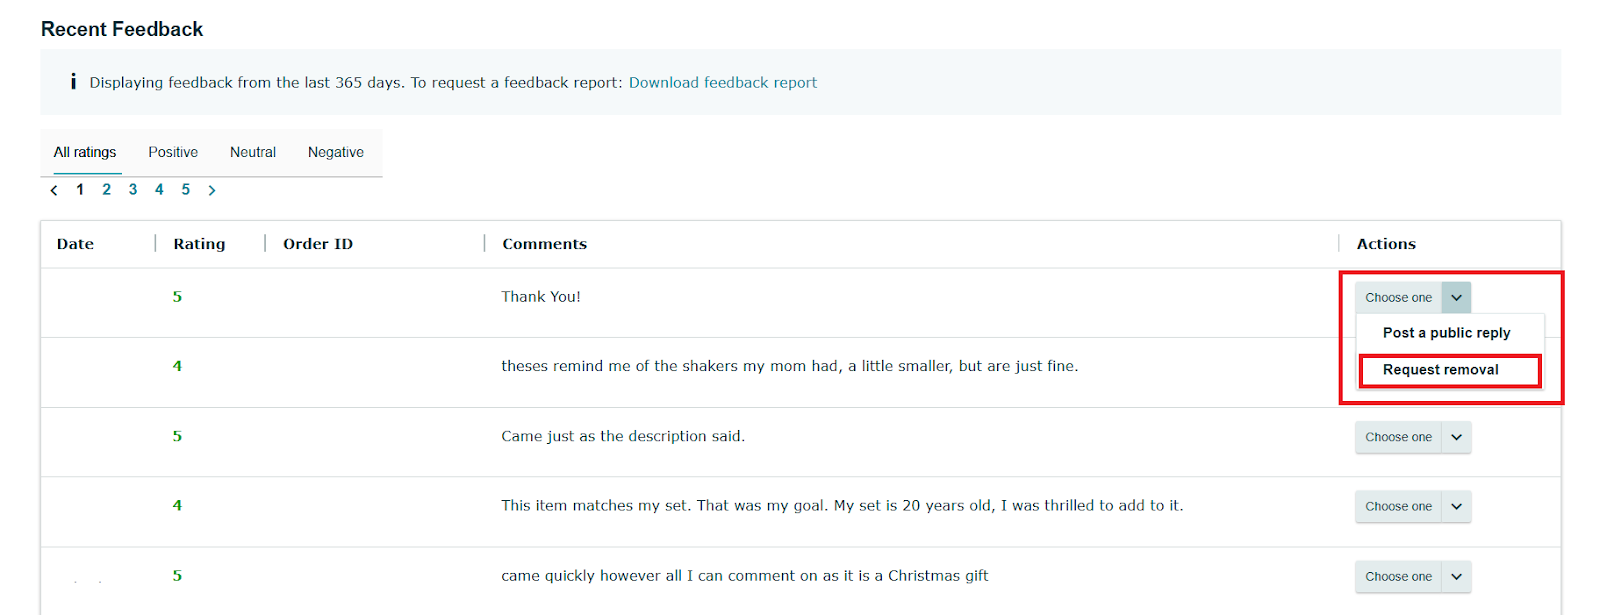Click the info icon beside feedback notice

tap(73, 82)
